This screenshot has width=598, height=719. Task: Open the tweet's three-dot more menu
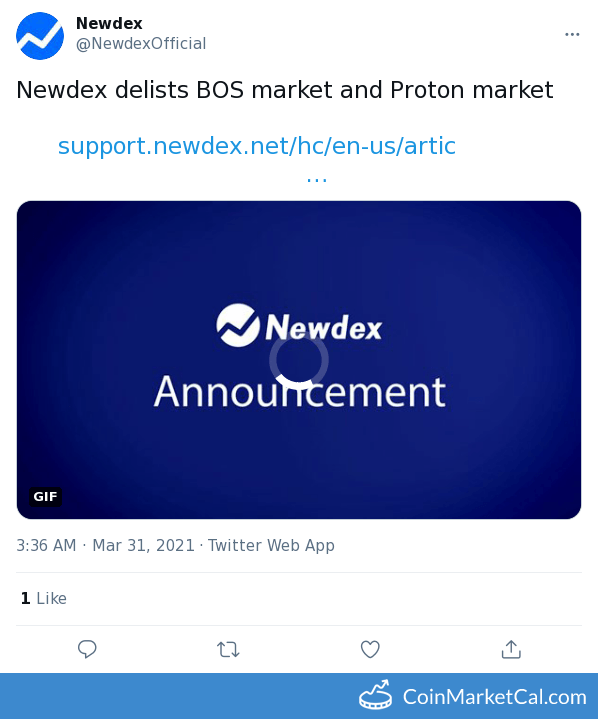572,34
